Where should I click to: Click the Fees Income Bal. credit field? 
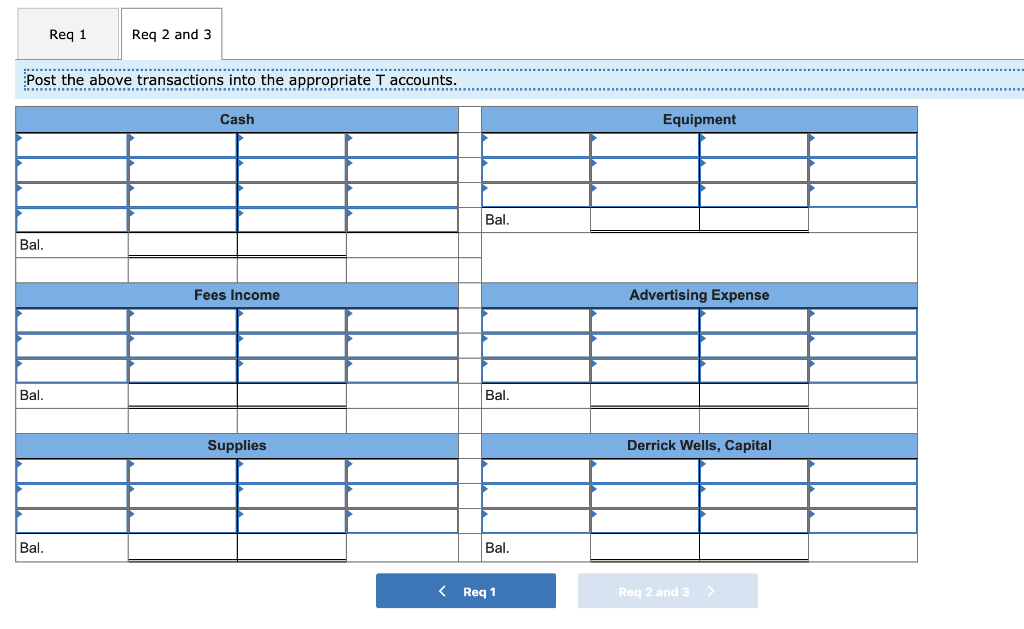(292, 395)
